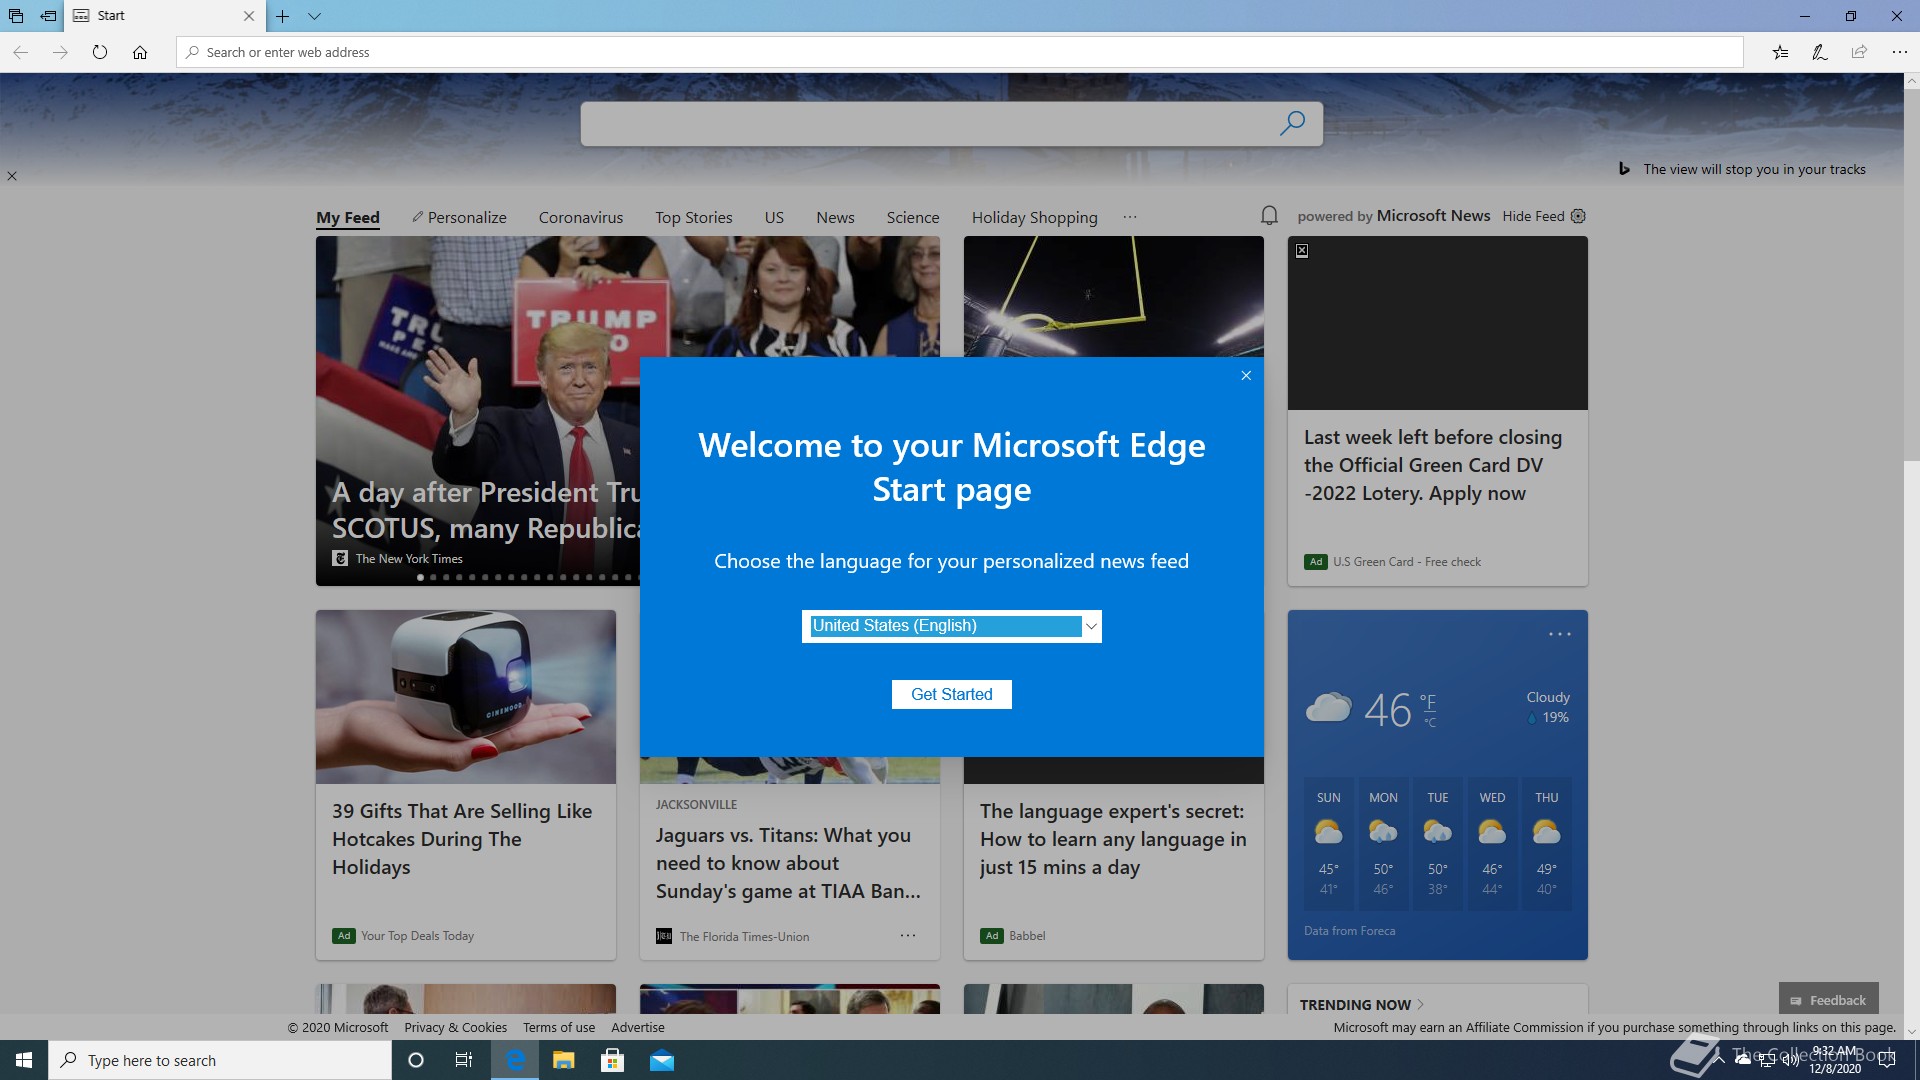Open Terms of use link
The image size is (1920, 1080).
(559, 1027)
